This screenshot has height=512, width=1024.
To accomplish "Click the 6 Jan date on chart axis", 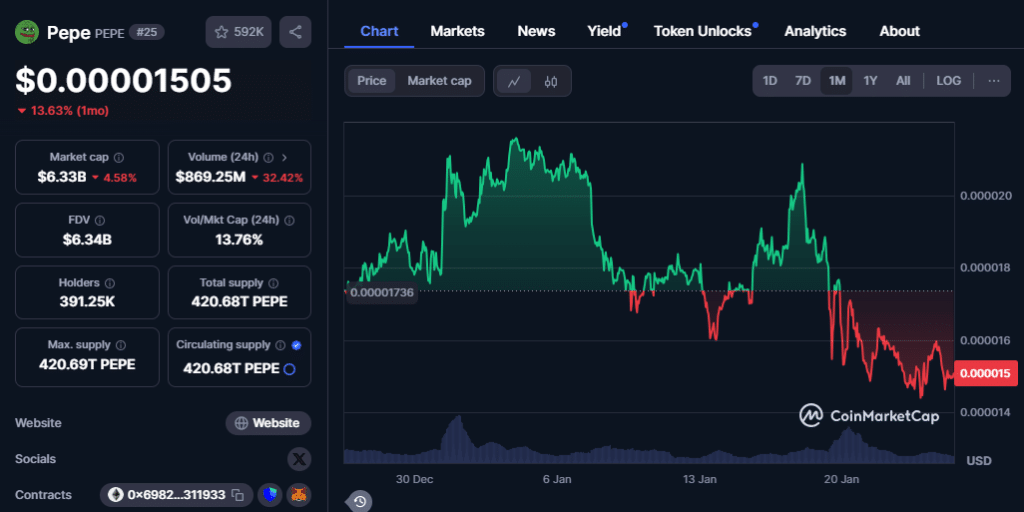I will point(557,479).
